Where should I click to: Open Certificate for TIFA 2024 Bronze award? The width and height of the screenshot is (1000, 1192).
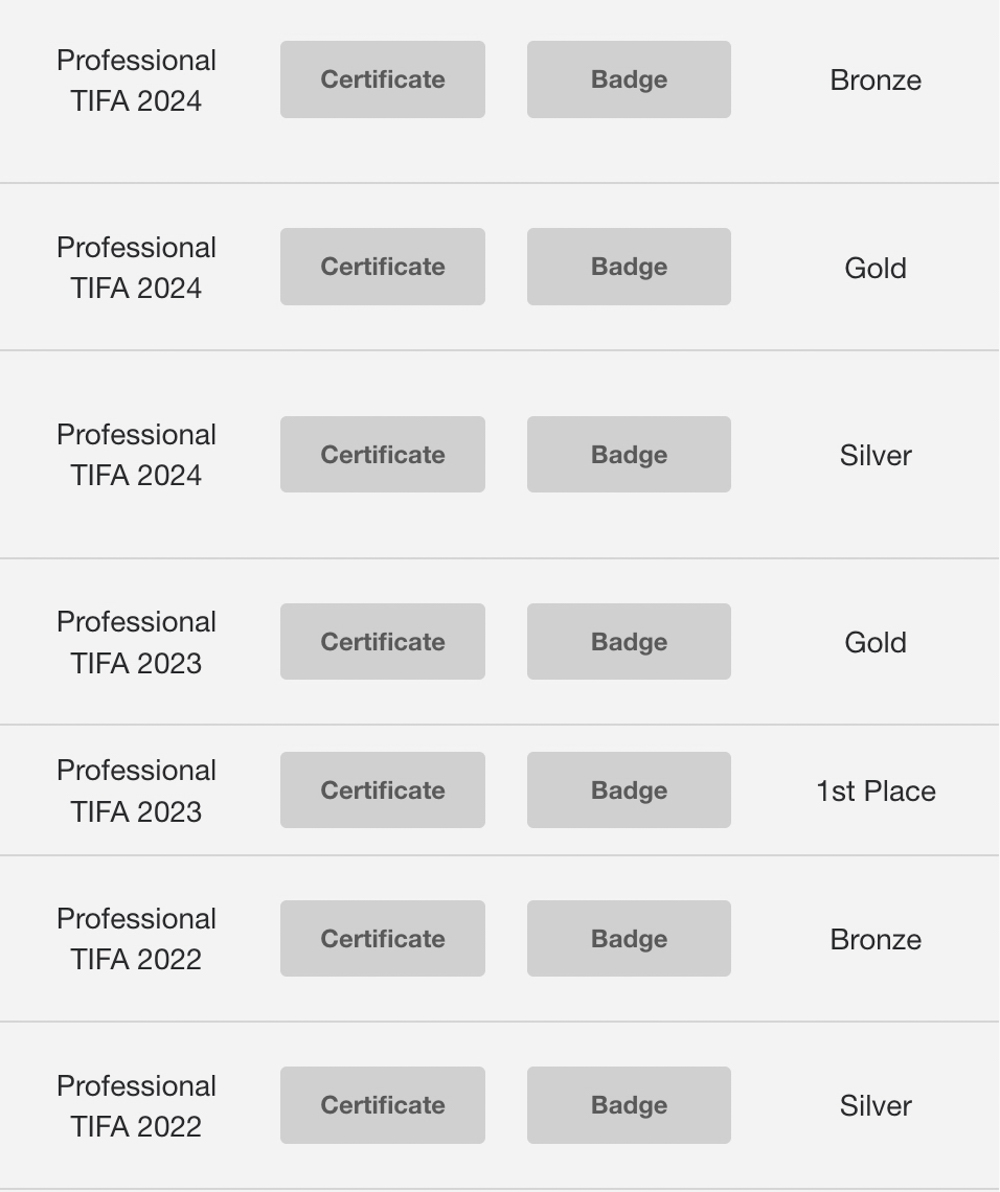(x=383, y=80)
